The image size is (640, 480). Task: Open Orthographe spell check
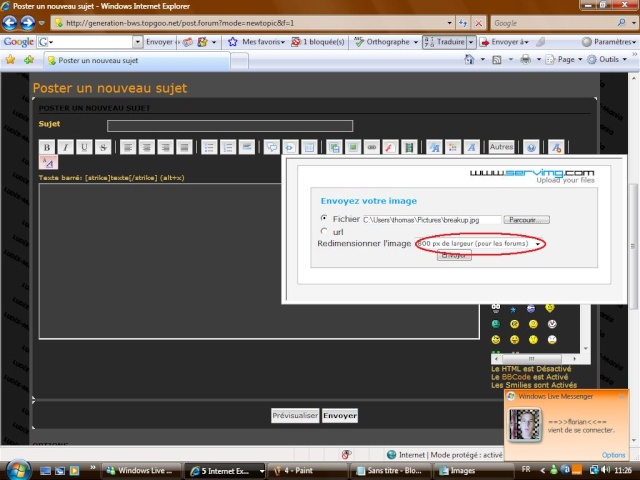[386, 42]
